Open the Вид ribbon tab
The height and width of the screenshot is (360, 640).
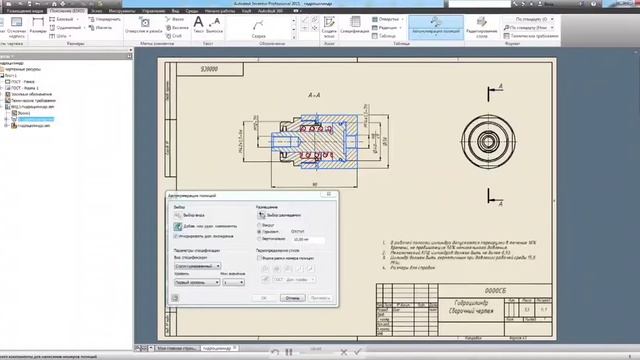pos(175,11)
